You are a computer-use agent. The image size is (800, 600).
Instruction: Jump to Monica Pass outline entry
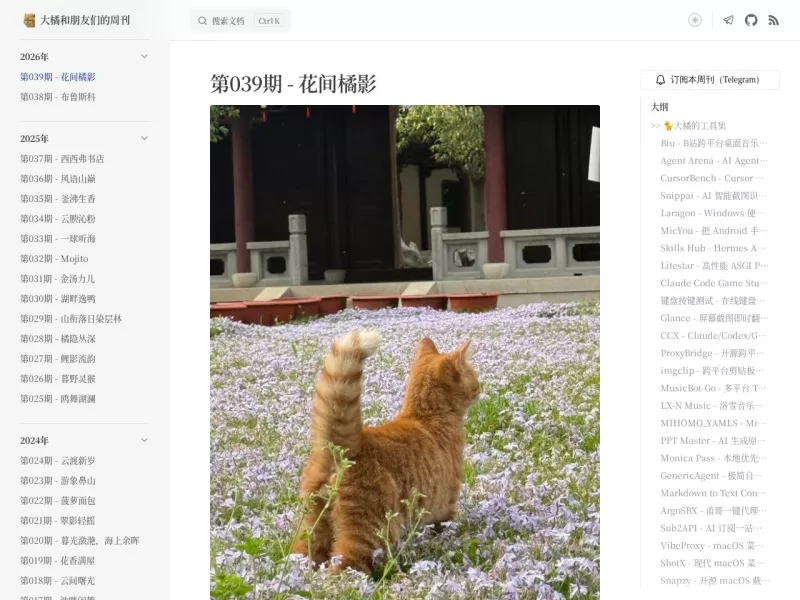[713, 458]
